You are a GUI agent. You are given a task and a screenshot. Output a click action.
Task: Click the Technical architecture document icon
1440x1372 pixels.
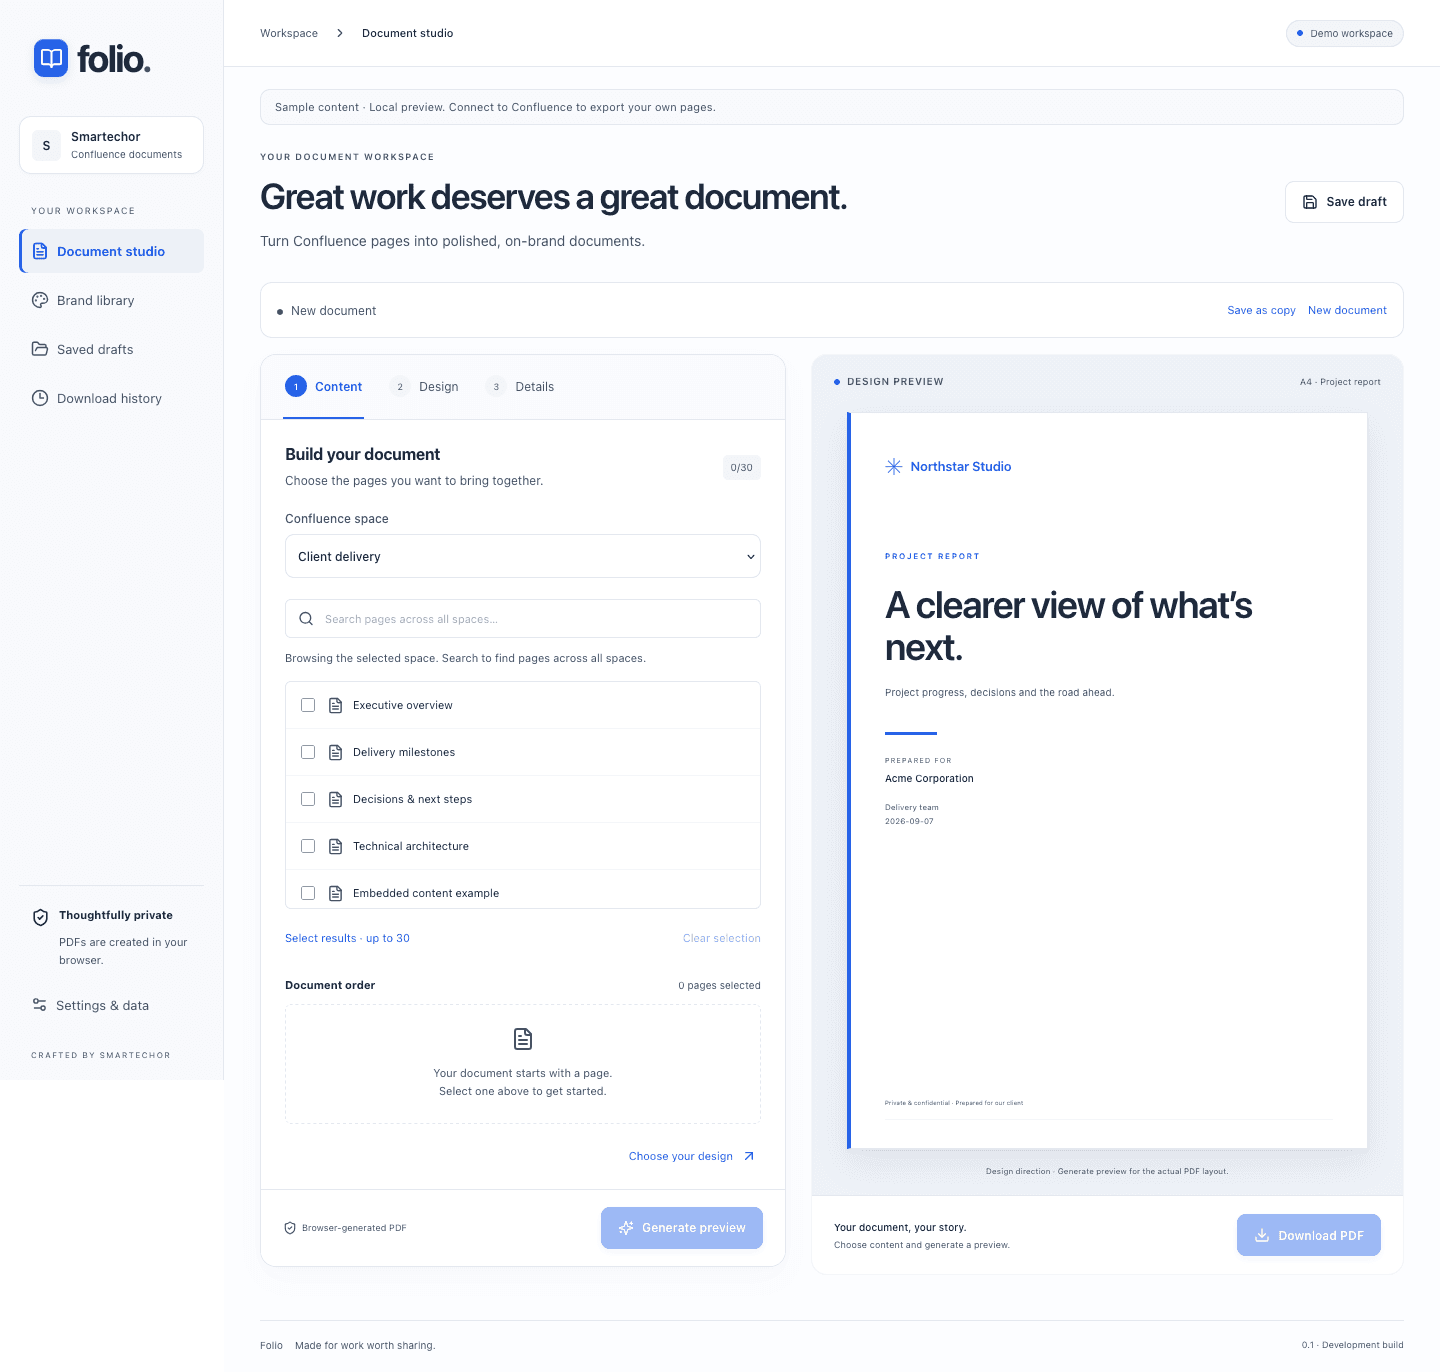tap(336, 846)
